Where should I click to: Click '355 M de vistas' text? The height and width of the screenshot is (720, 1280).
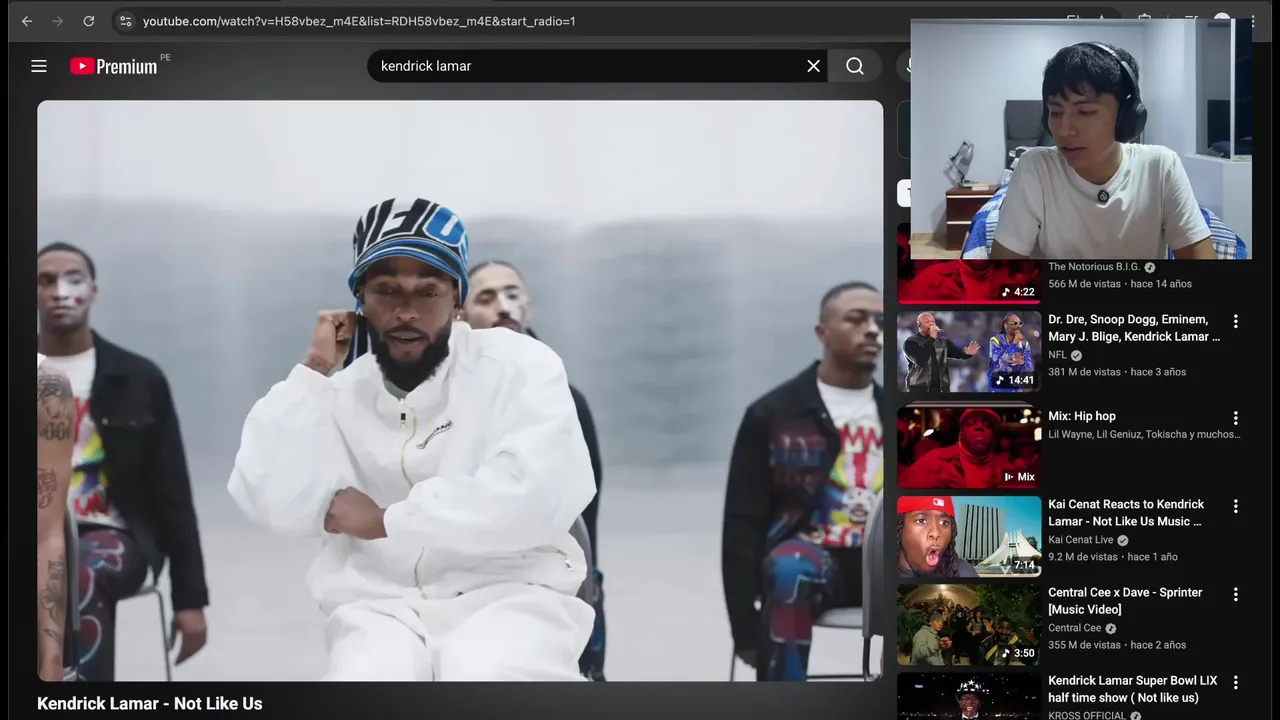(1084, 645)
